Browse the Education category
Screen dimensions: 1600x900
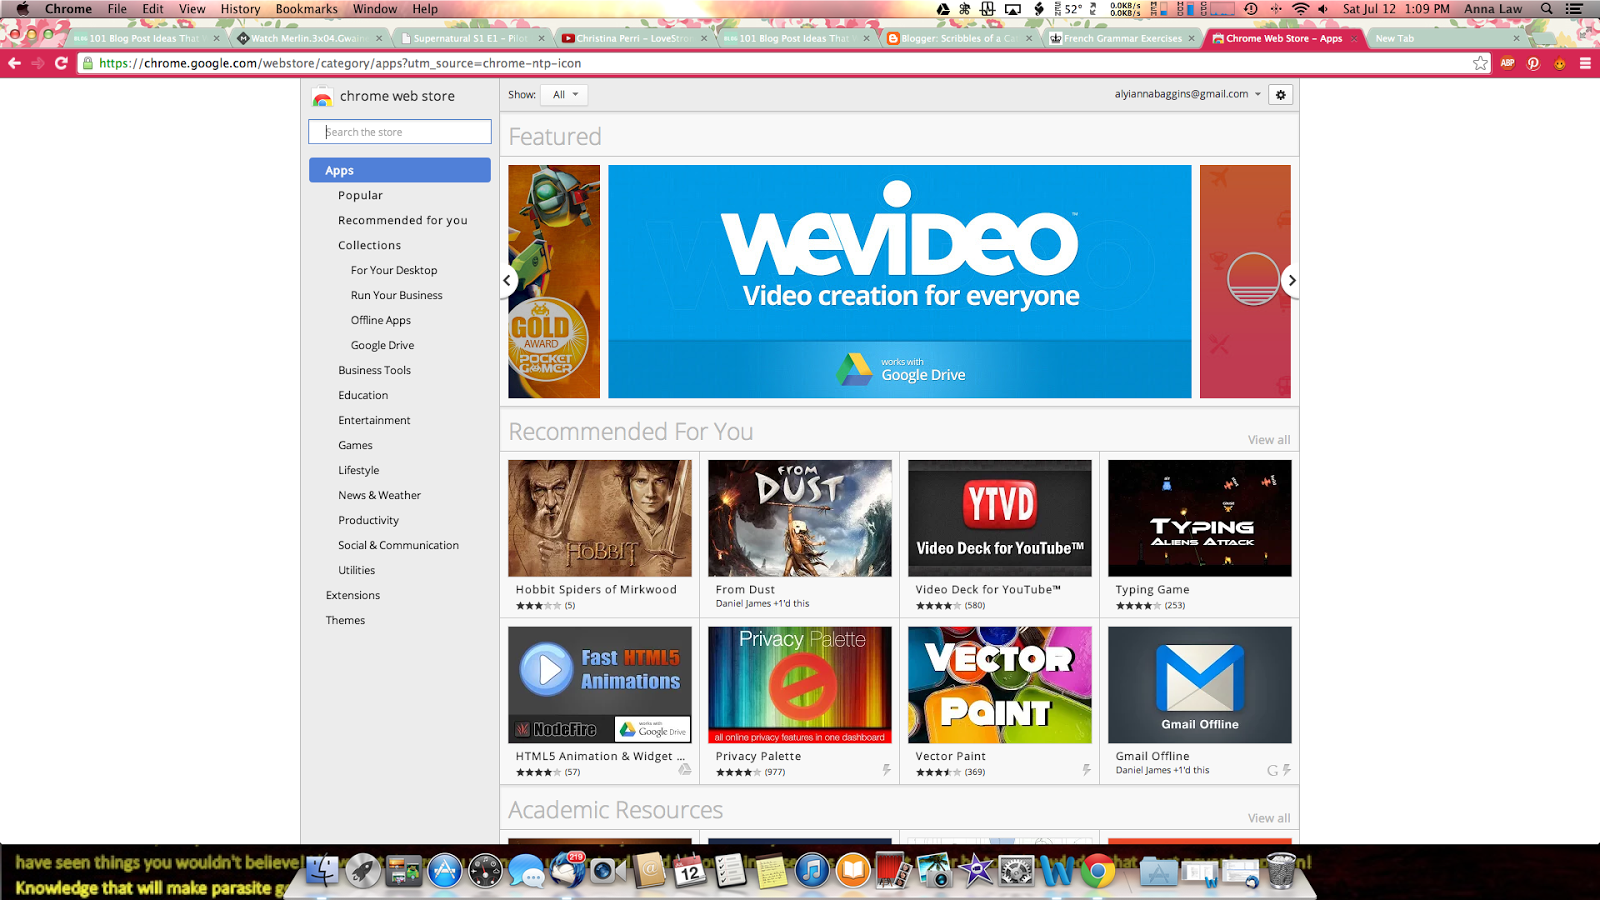pyautogui.click(x=363, y=395)
